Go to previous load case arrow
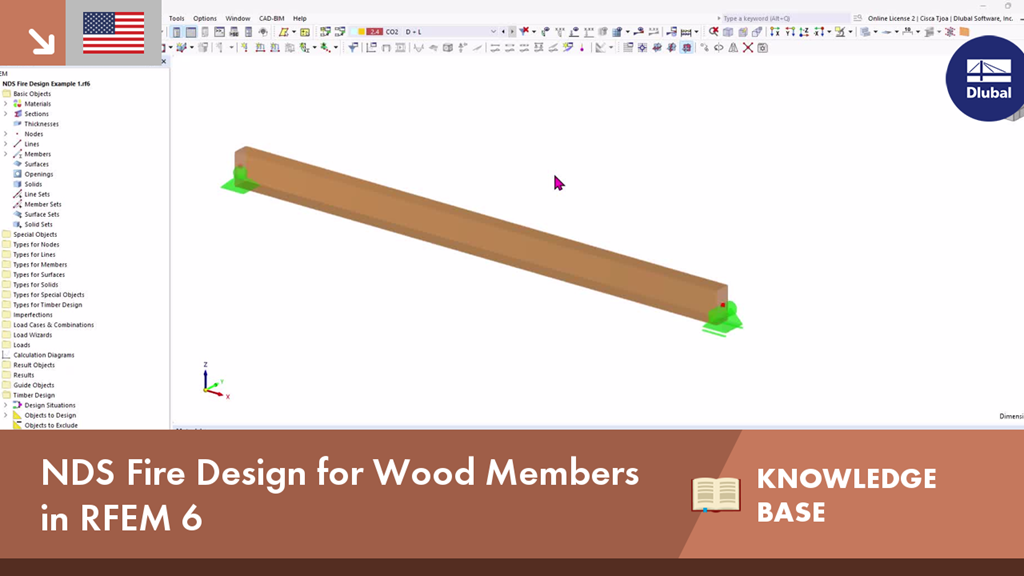The width and height of the screenshot is (1024, 576). [503, 31]
